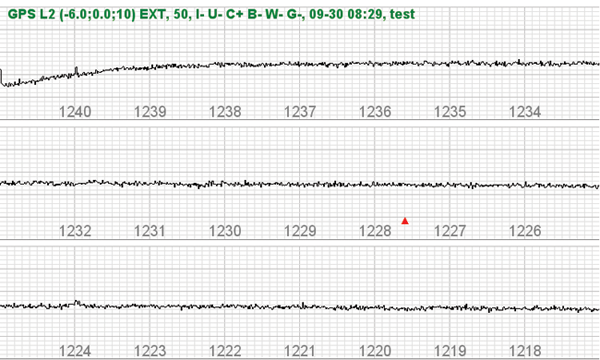
Task: Select time label 1240
Action: (75, 112)
